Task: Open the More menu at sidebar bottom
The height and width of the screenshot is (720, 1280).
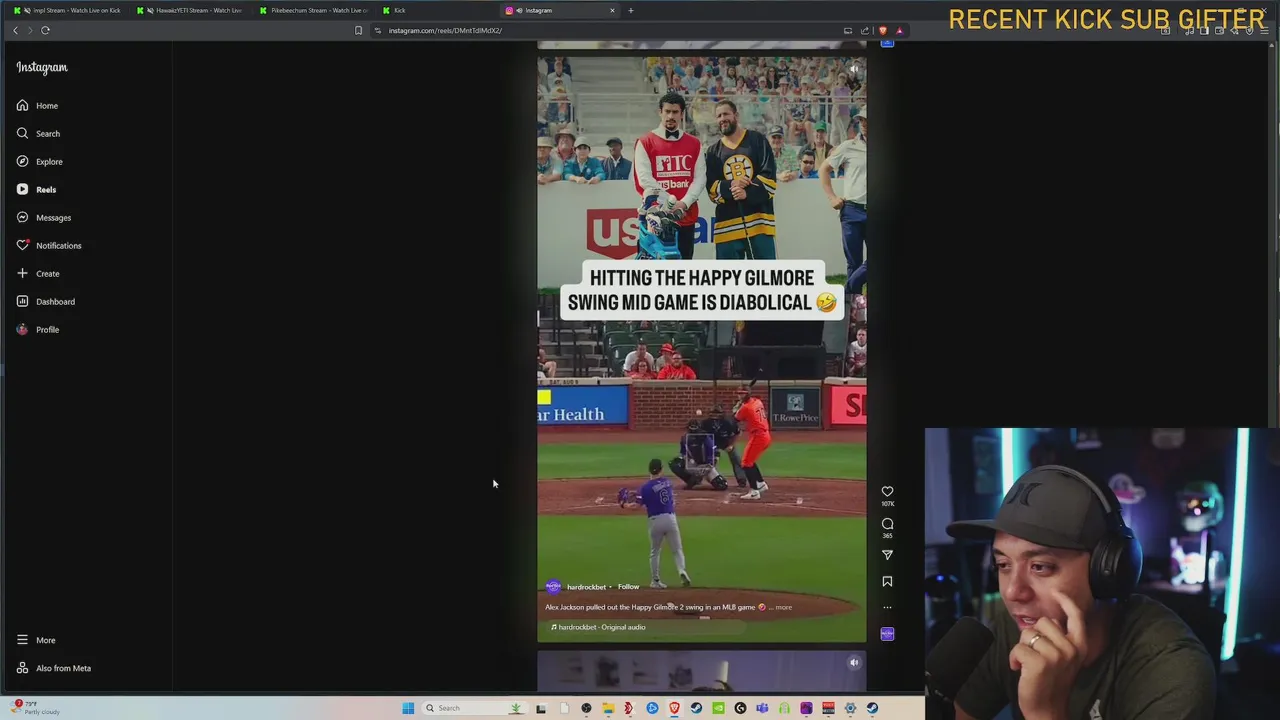Action: pyautogui.click(x=36, y=640)
